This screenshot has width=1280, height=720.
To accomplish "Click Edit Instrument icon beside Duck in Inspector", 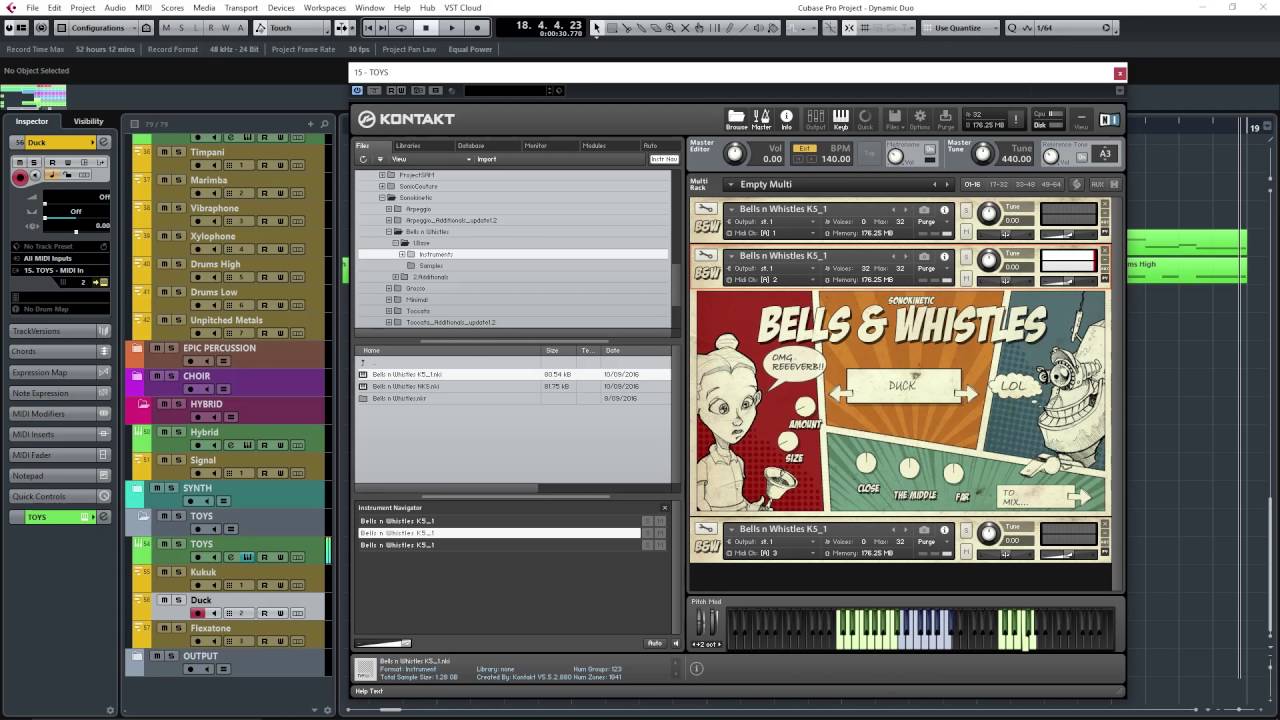I will [x=103, y=142].
